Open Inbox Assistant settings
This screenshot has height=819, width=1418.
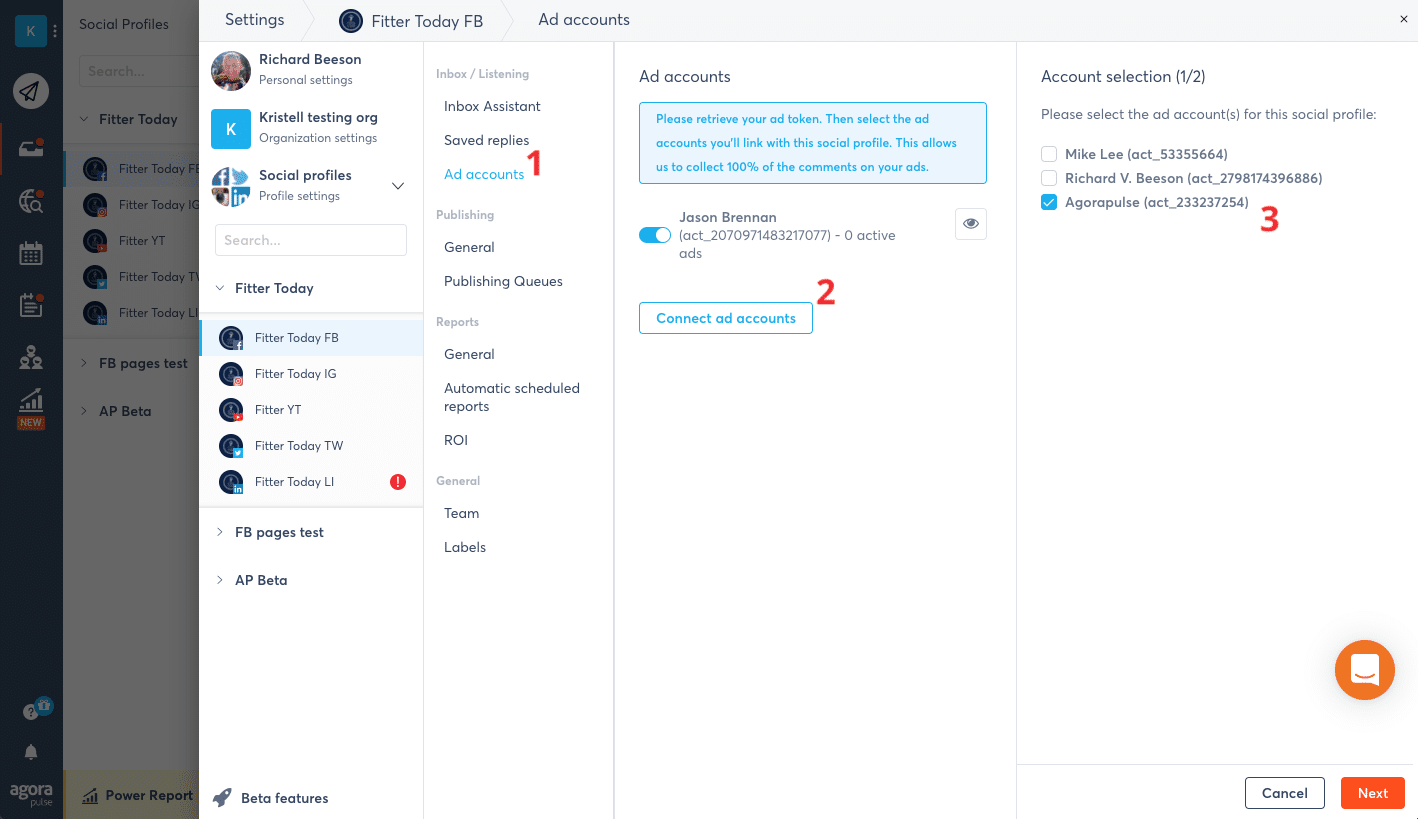pos(492,106)
